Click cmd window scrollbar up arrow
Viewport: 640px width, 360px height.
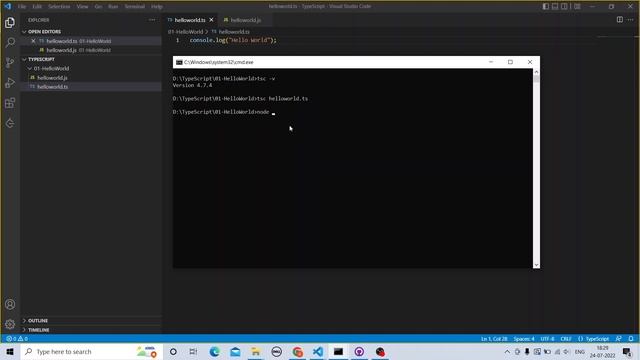tap(536, 72)
